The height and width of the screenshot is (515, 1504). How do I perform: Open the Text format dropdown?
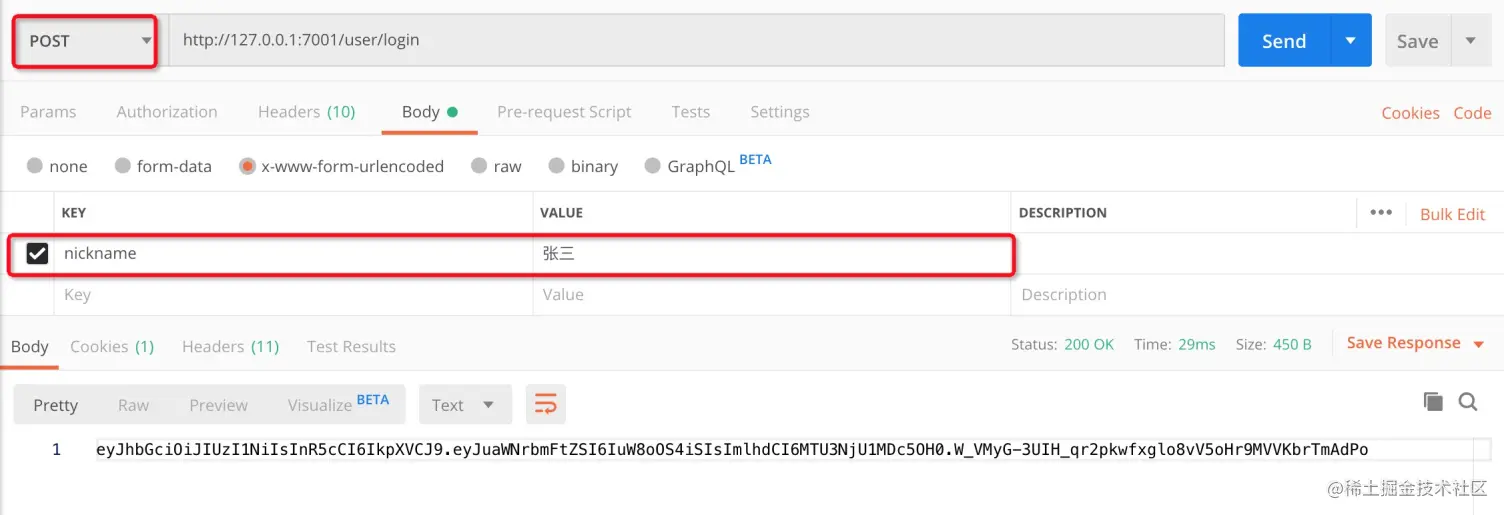click(x=464, y=405)
